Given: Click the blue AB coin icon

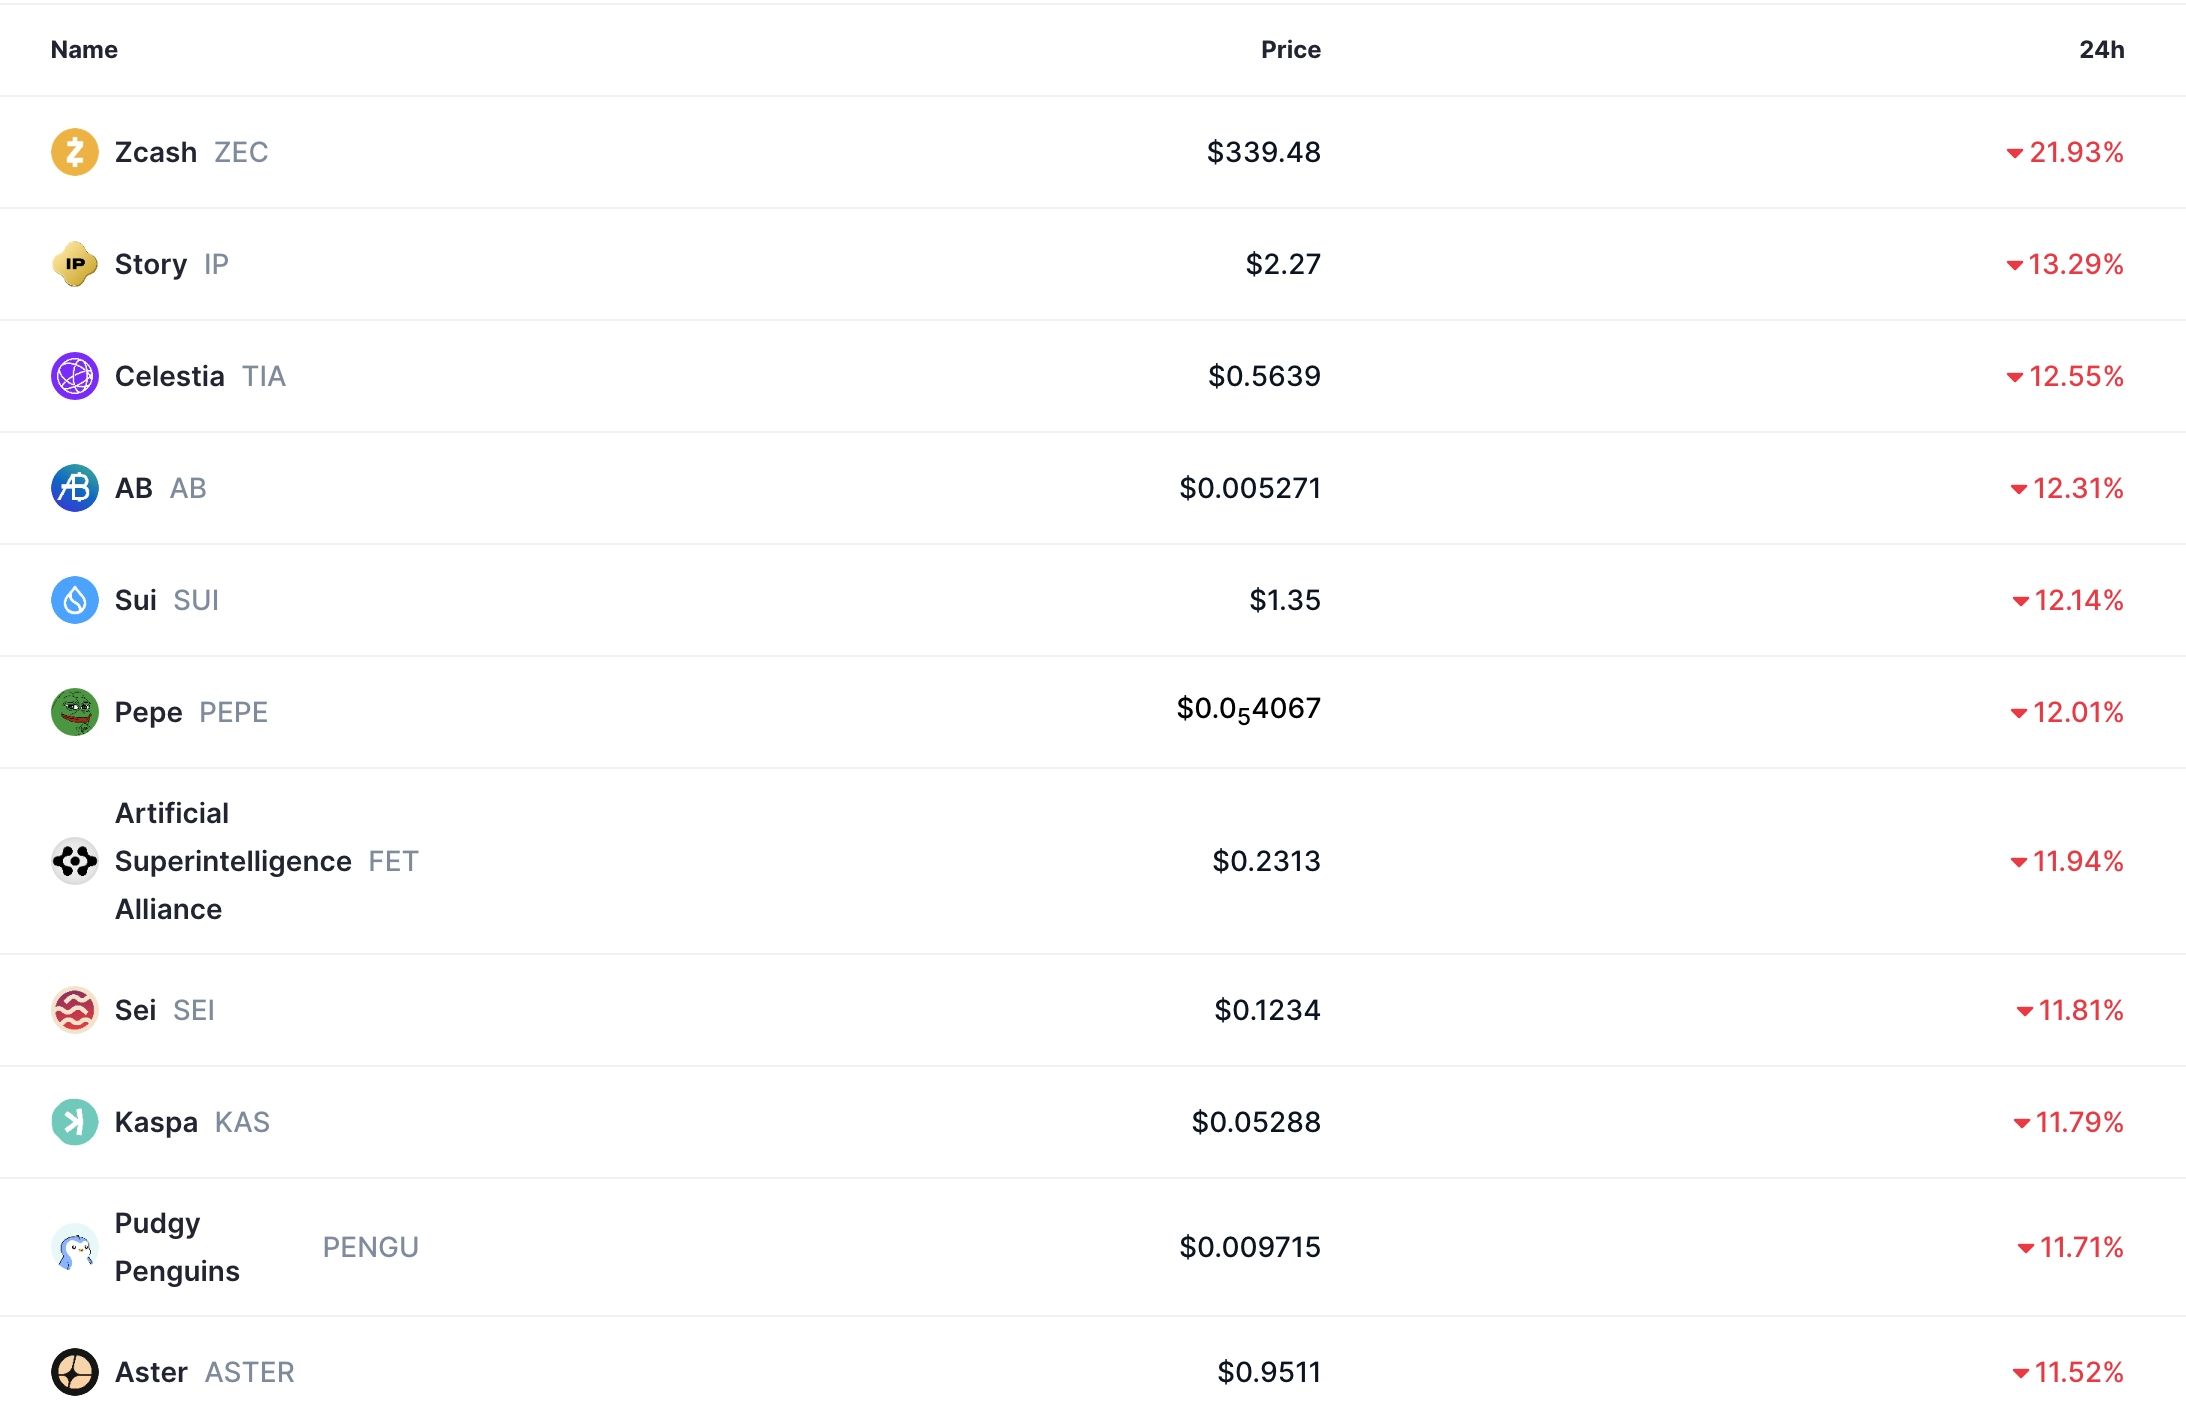Looking at the screenshot, I should point(75,488).
